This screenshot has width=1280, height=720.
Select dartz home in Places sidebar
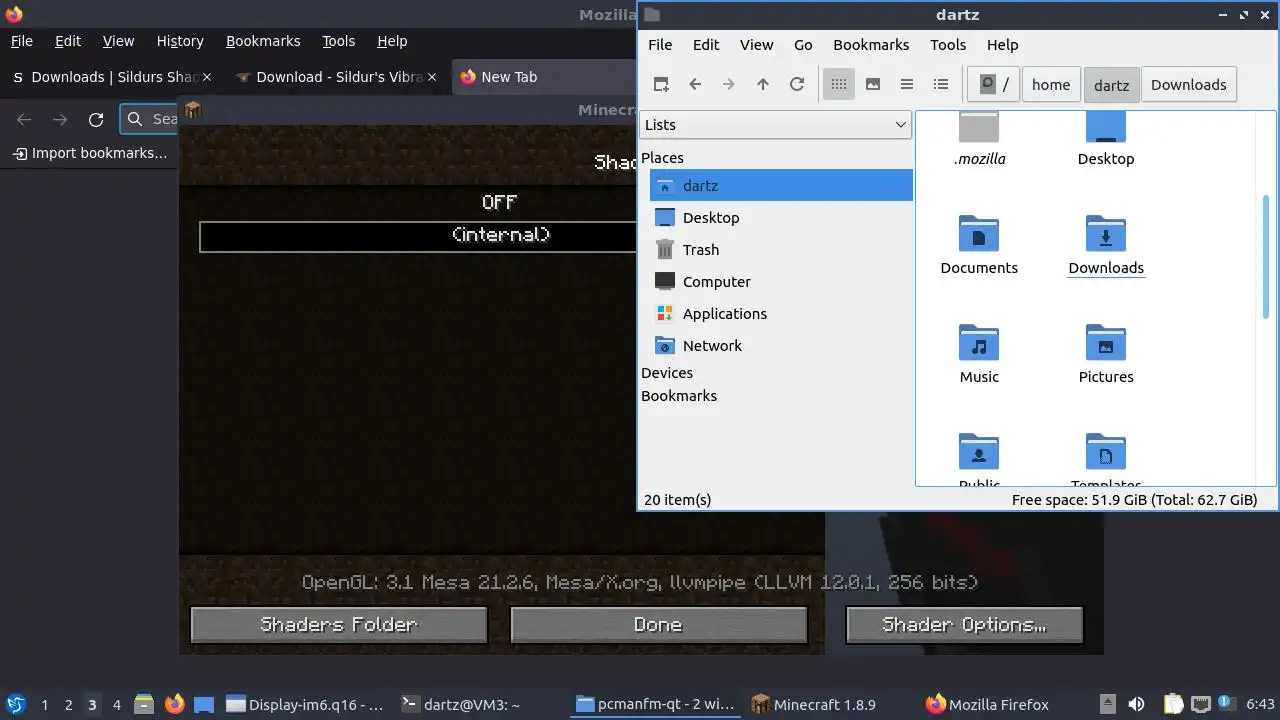(x=781, y=186)
